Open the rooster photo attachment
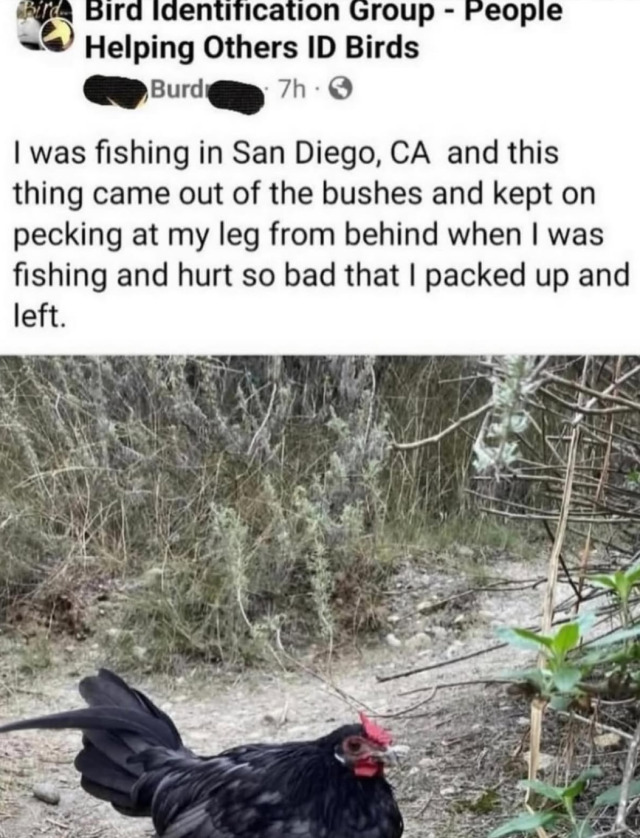This screenshot has height=838, width=640. coord(320,596)
